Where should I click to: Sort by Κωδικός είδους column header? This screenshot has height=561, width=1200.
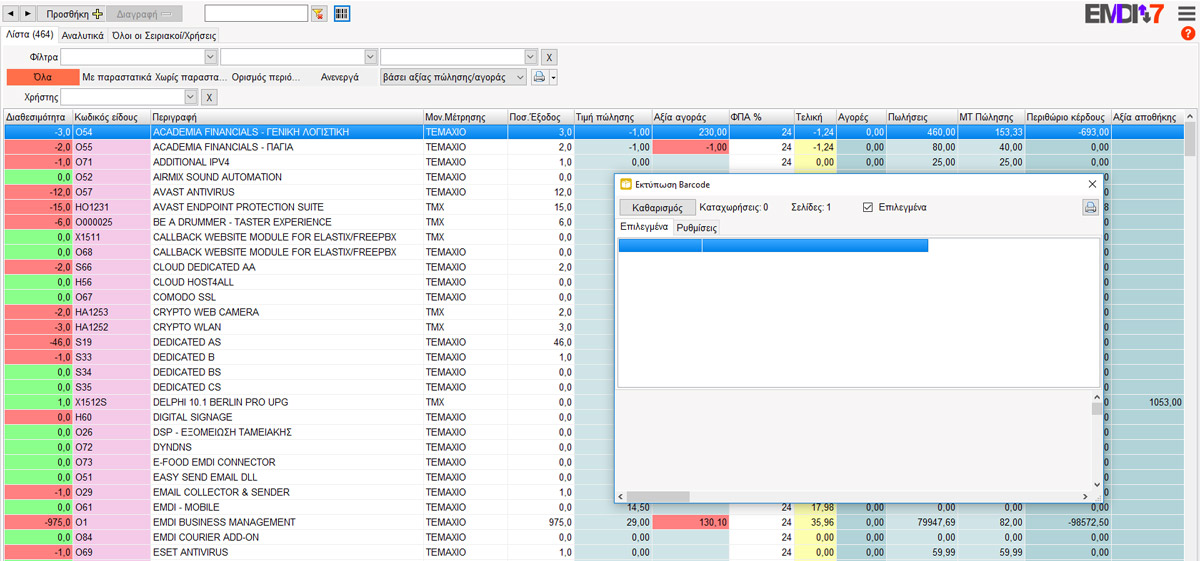111,117
